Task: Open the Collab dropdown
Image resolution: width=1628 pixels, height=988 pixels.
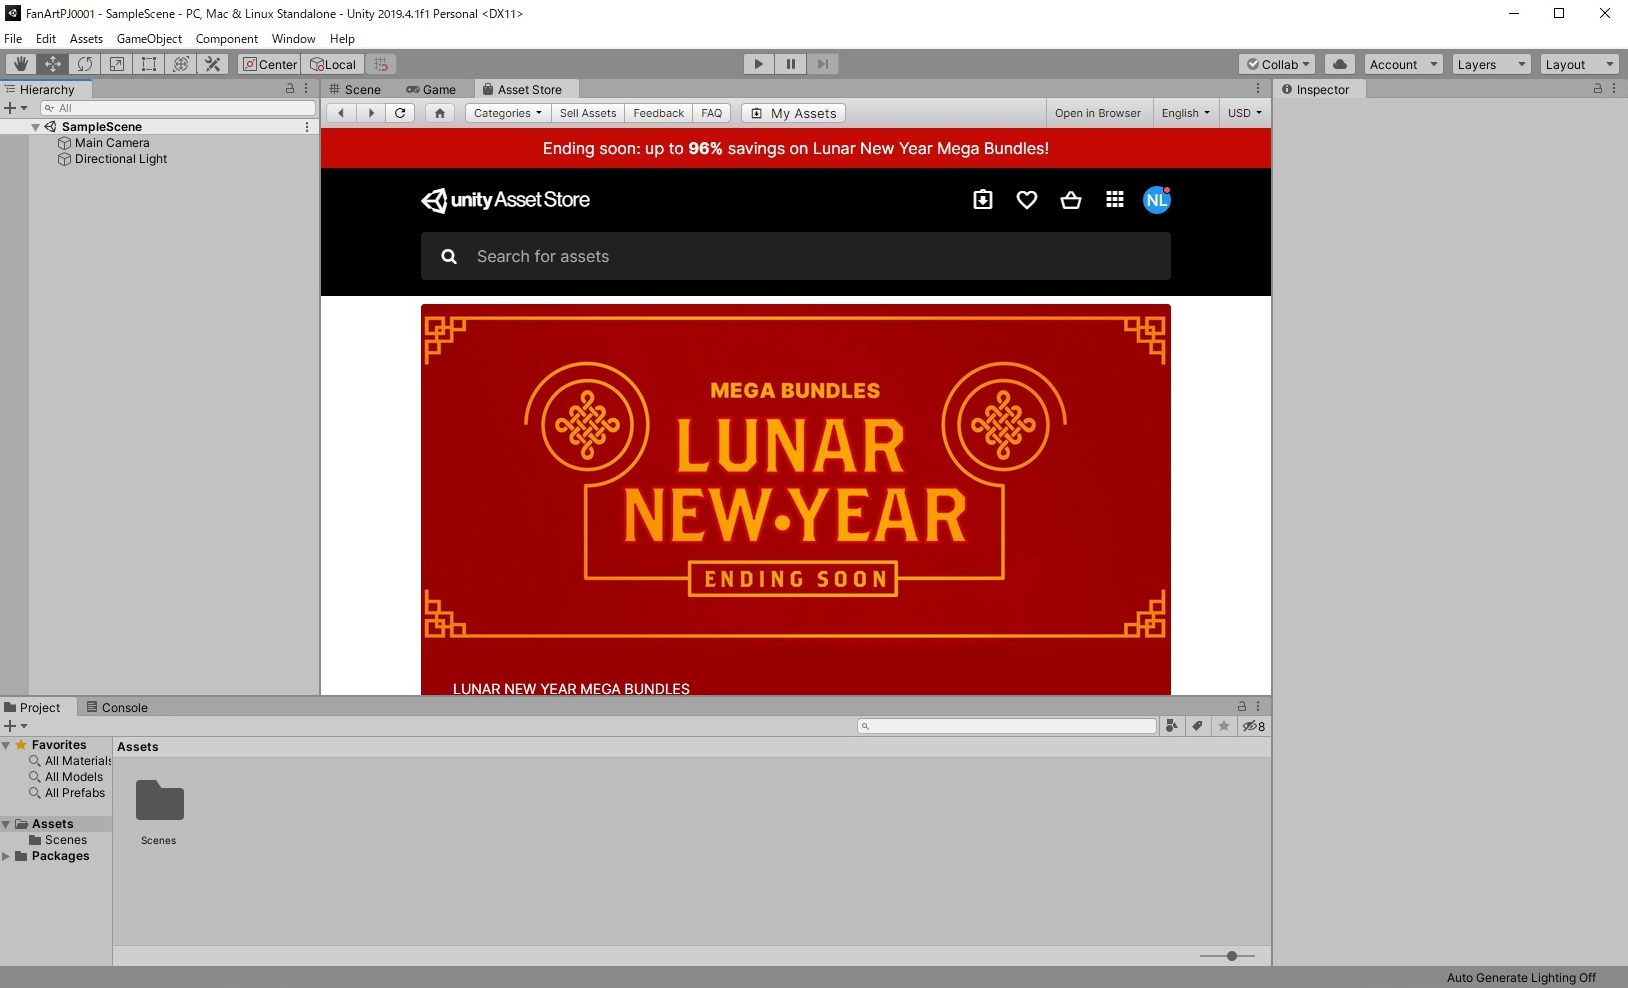Action: pyautogui.click(x=1277, y=64)
